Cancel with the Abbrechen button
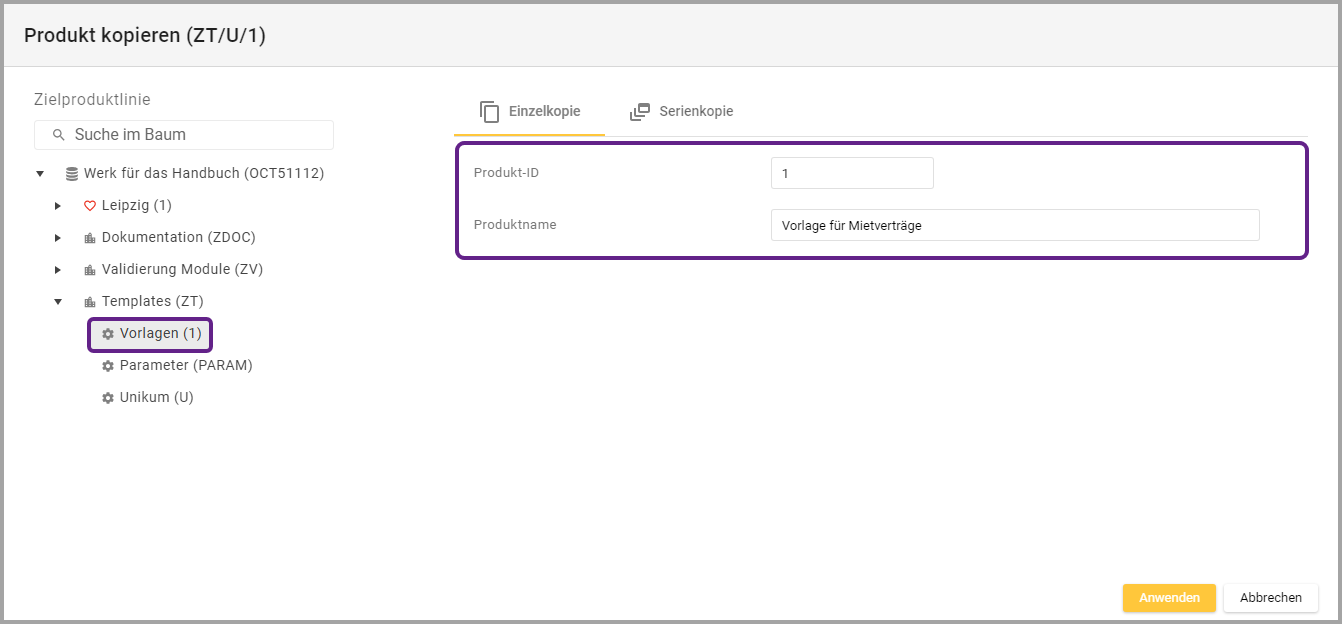The height and width of the screenshot is (624, 1342). coord(1270,598)
